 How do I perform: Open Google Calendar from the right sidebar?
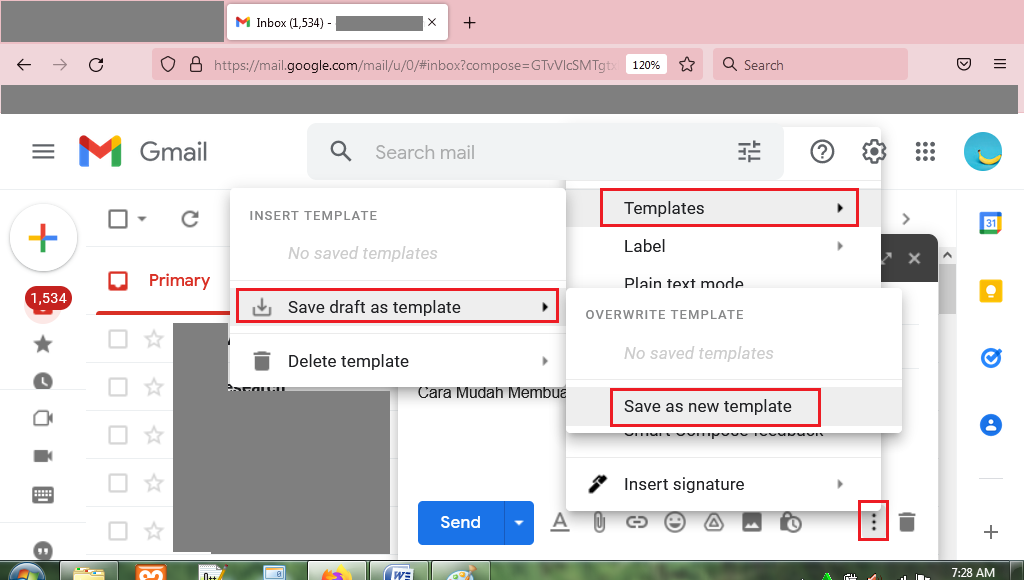(x=990, y=225)
